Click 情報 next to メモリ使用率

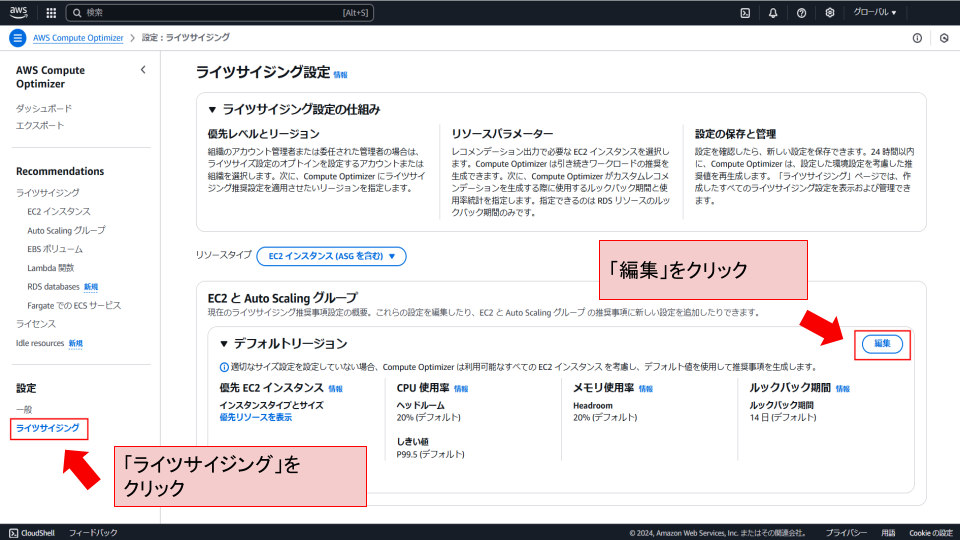[x=646, y=389]
